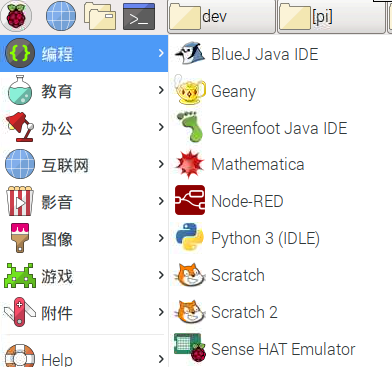Expand the 图像 submenu arrow
This screenshot has width=392, height=367.
click(x=161, y=238)
